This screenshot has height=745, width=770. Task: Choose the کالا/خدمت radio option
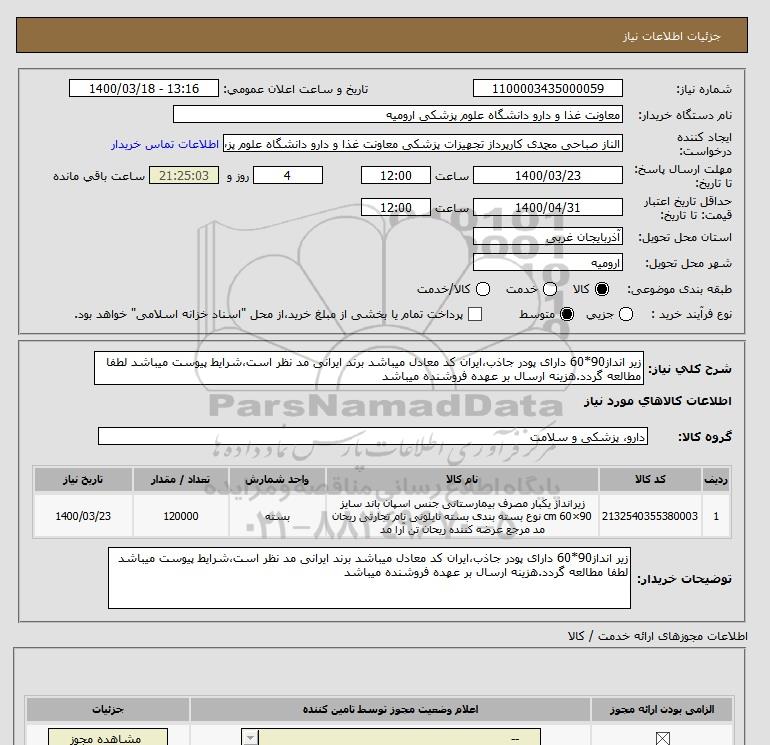483,289
